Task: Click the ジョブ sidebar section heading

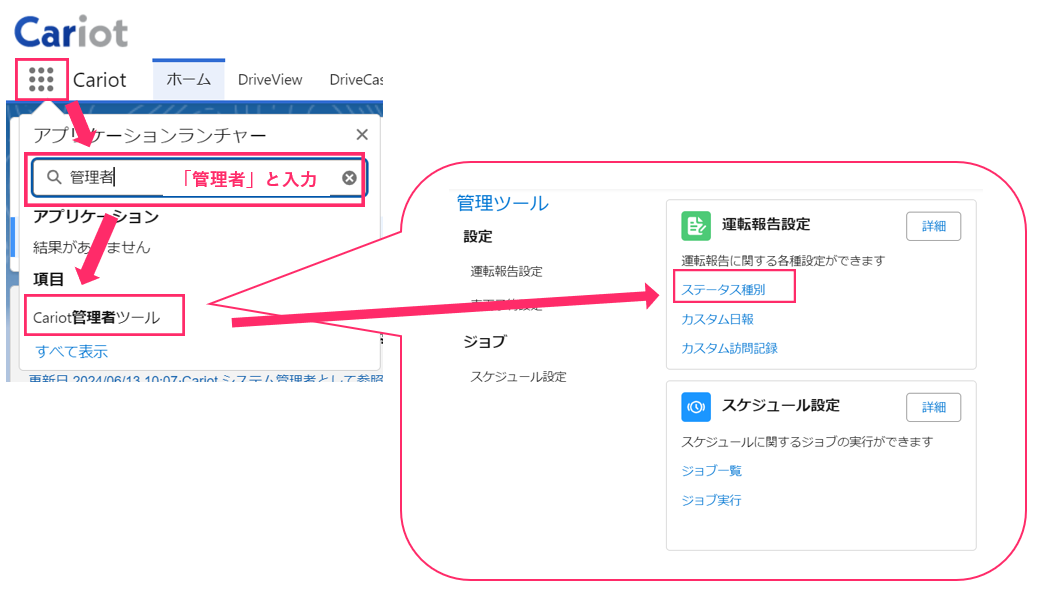Action: 485,342
